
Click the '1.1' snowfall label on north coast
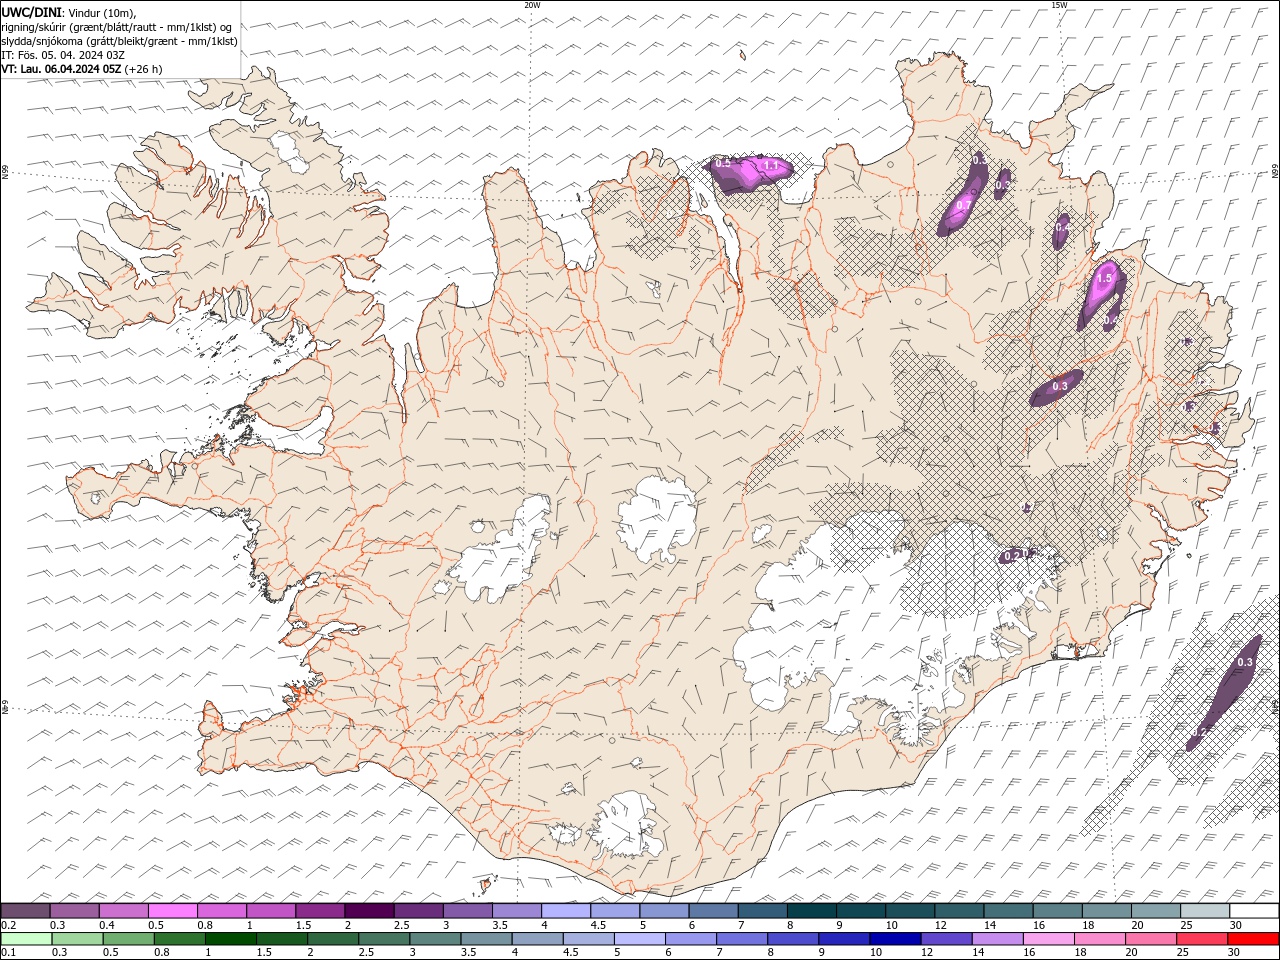coord(771,165)
